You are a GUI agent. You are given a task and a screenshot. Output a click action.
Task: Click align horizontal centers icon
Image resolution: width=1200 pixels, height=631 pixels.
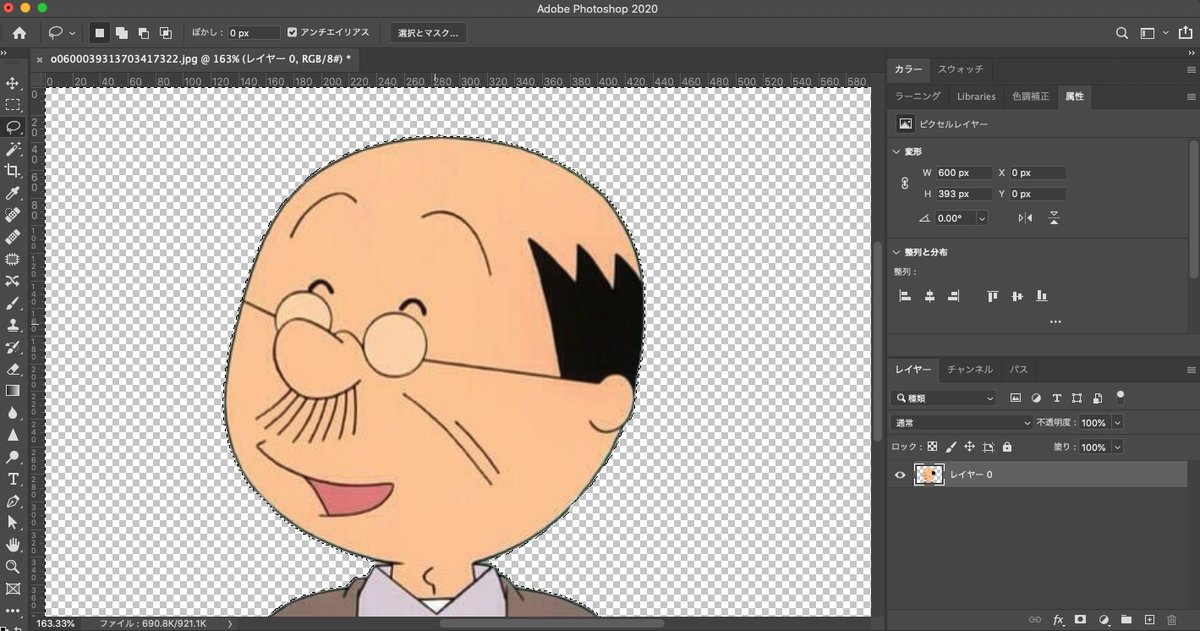point(929,296)
